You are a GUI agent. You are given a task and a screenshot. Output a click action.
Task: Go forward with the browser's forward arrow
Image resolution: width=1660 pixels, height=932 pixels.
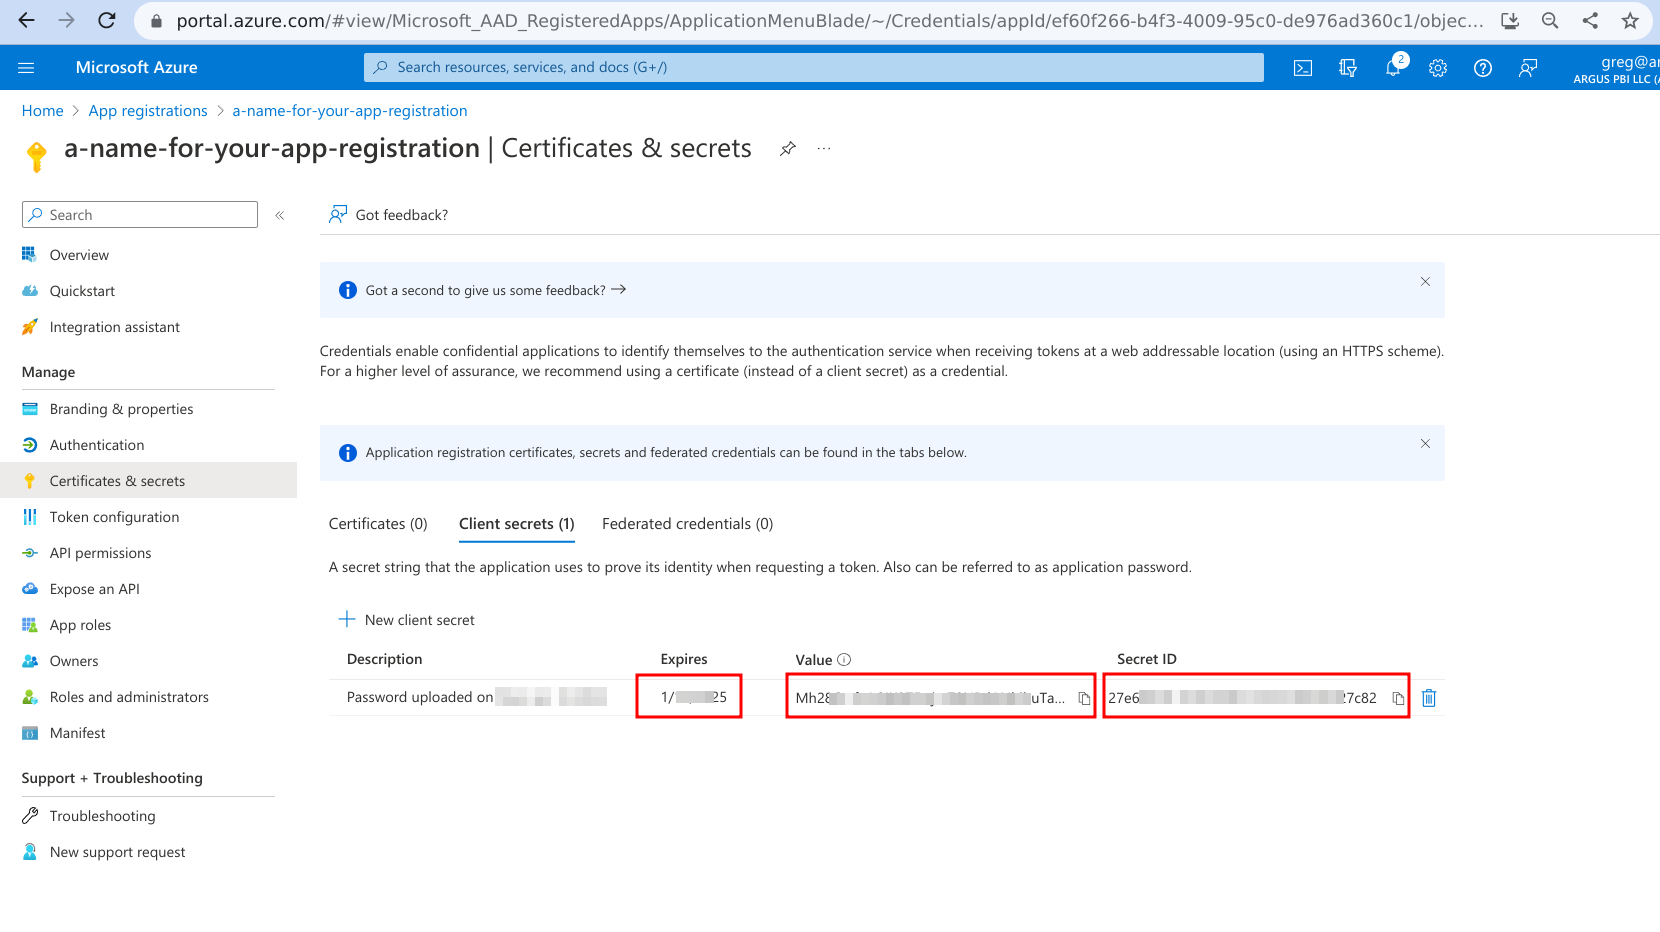66,20
